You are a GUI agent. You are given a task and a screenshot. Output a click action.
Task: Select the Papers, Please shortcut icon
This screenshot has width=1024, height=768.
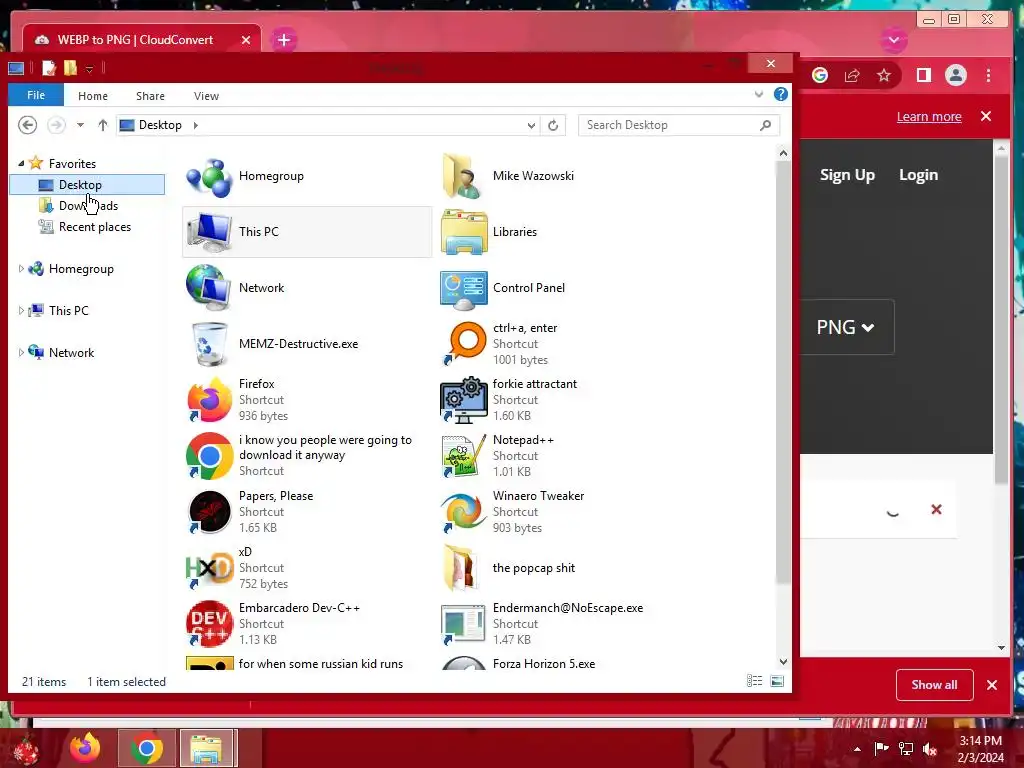click(x=209, y=513)
